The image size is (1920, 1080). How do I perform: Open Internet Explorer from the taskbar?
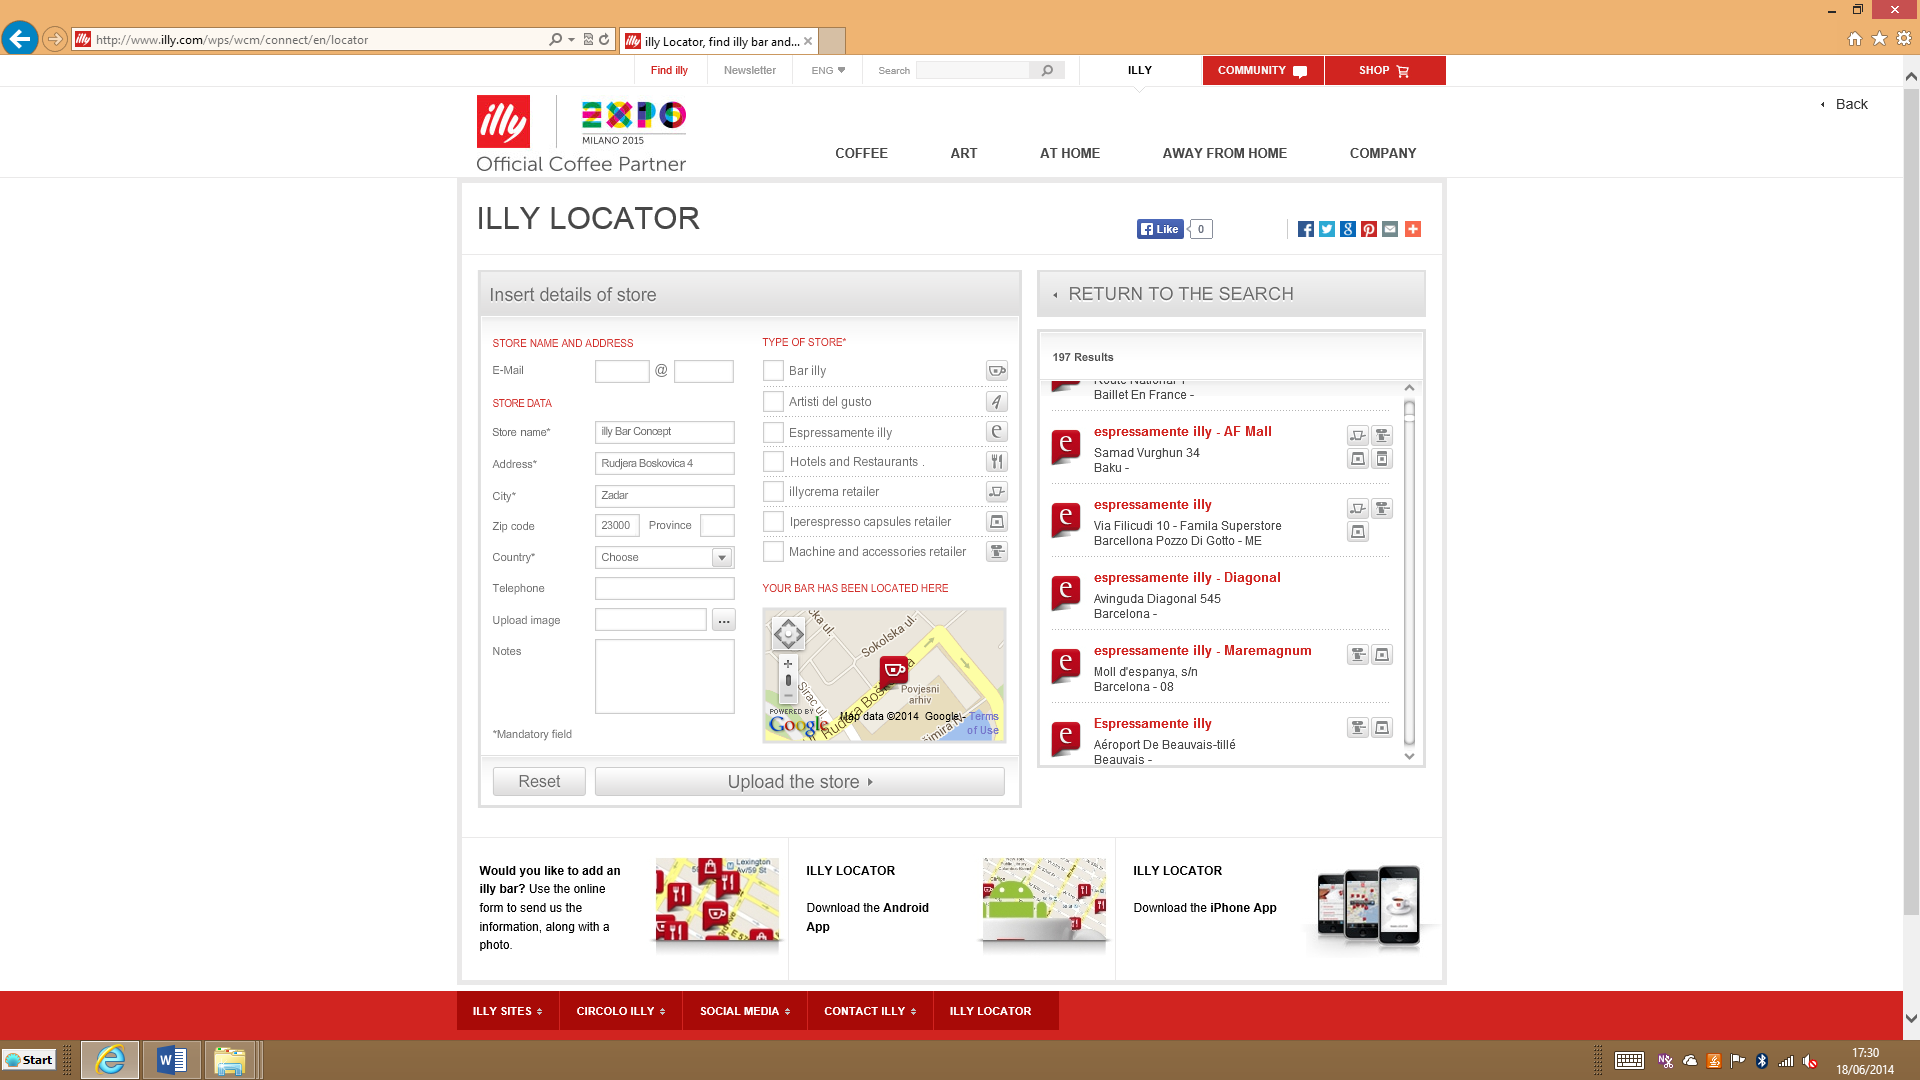click(110, 1060)
